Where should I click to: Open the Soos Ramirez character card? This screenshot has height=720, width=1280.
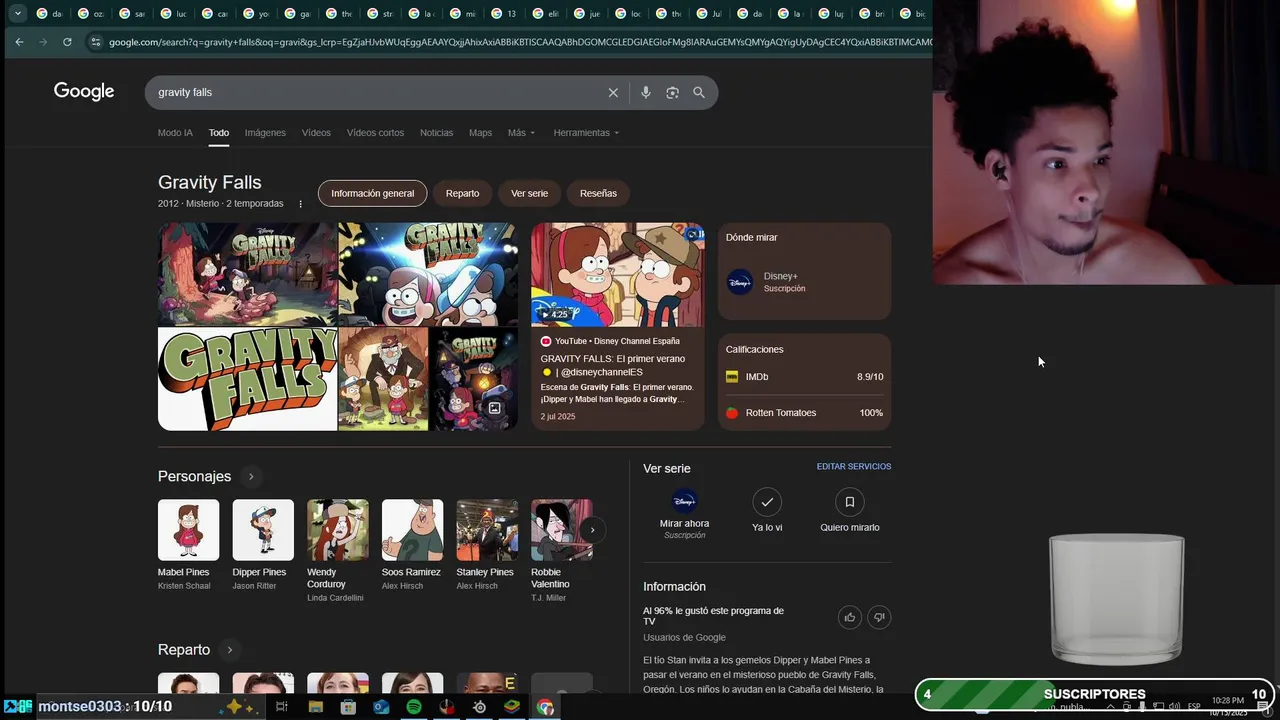(412, 546)
